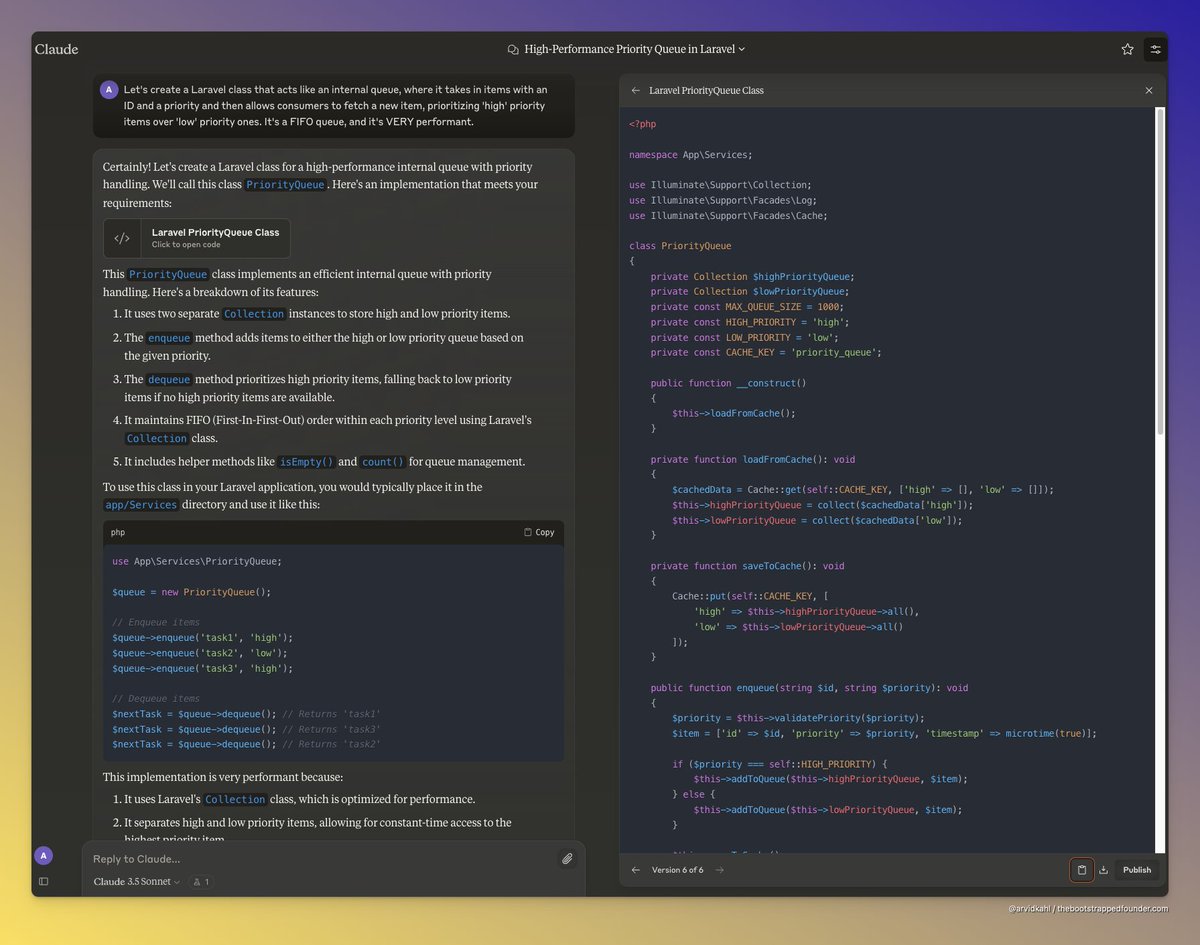Screen dimensions: 1200x945
Task: Click the '<?php' opening tag in artifact
Action: (x=642, y=124)
